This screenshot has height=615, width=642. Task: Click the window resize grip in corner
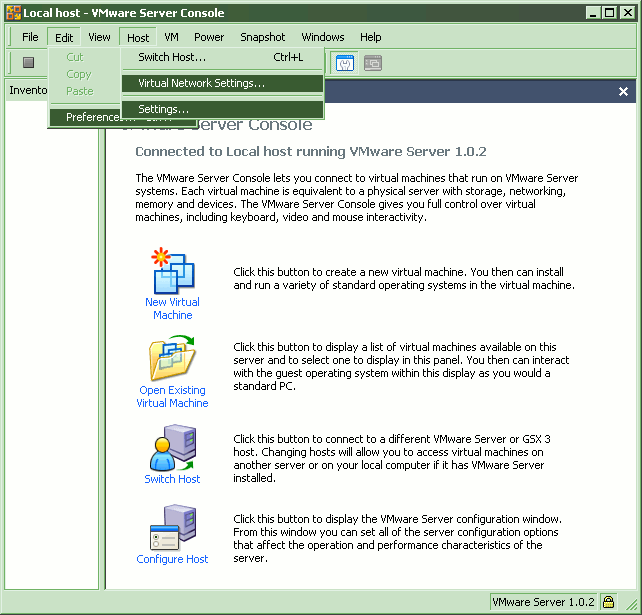tap(633, 604)
